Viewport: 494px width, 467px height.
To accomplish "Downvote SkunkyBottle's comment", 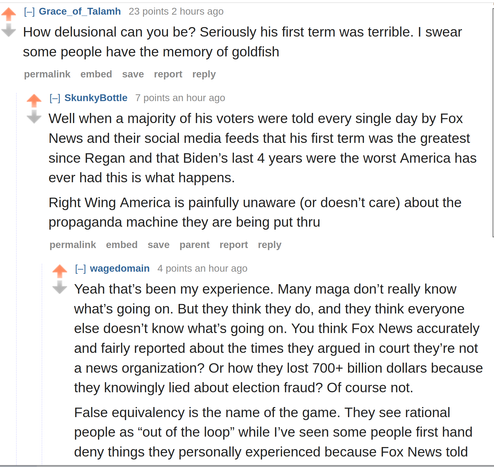I will point(34,117).
